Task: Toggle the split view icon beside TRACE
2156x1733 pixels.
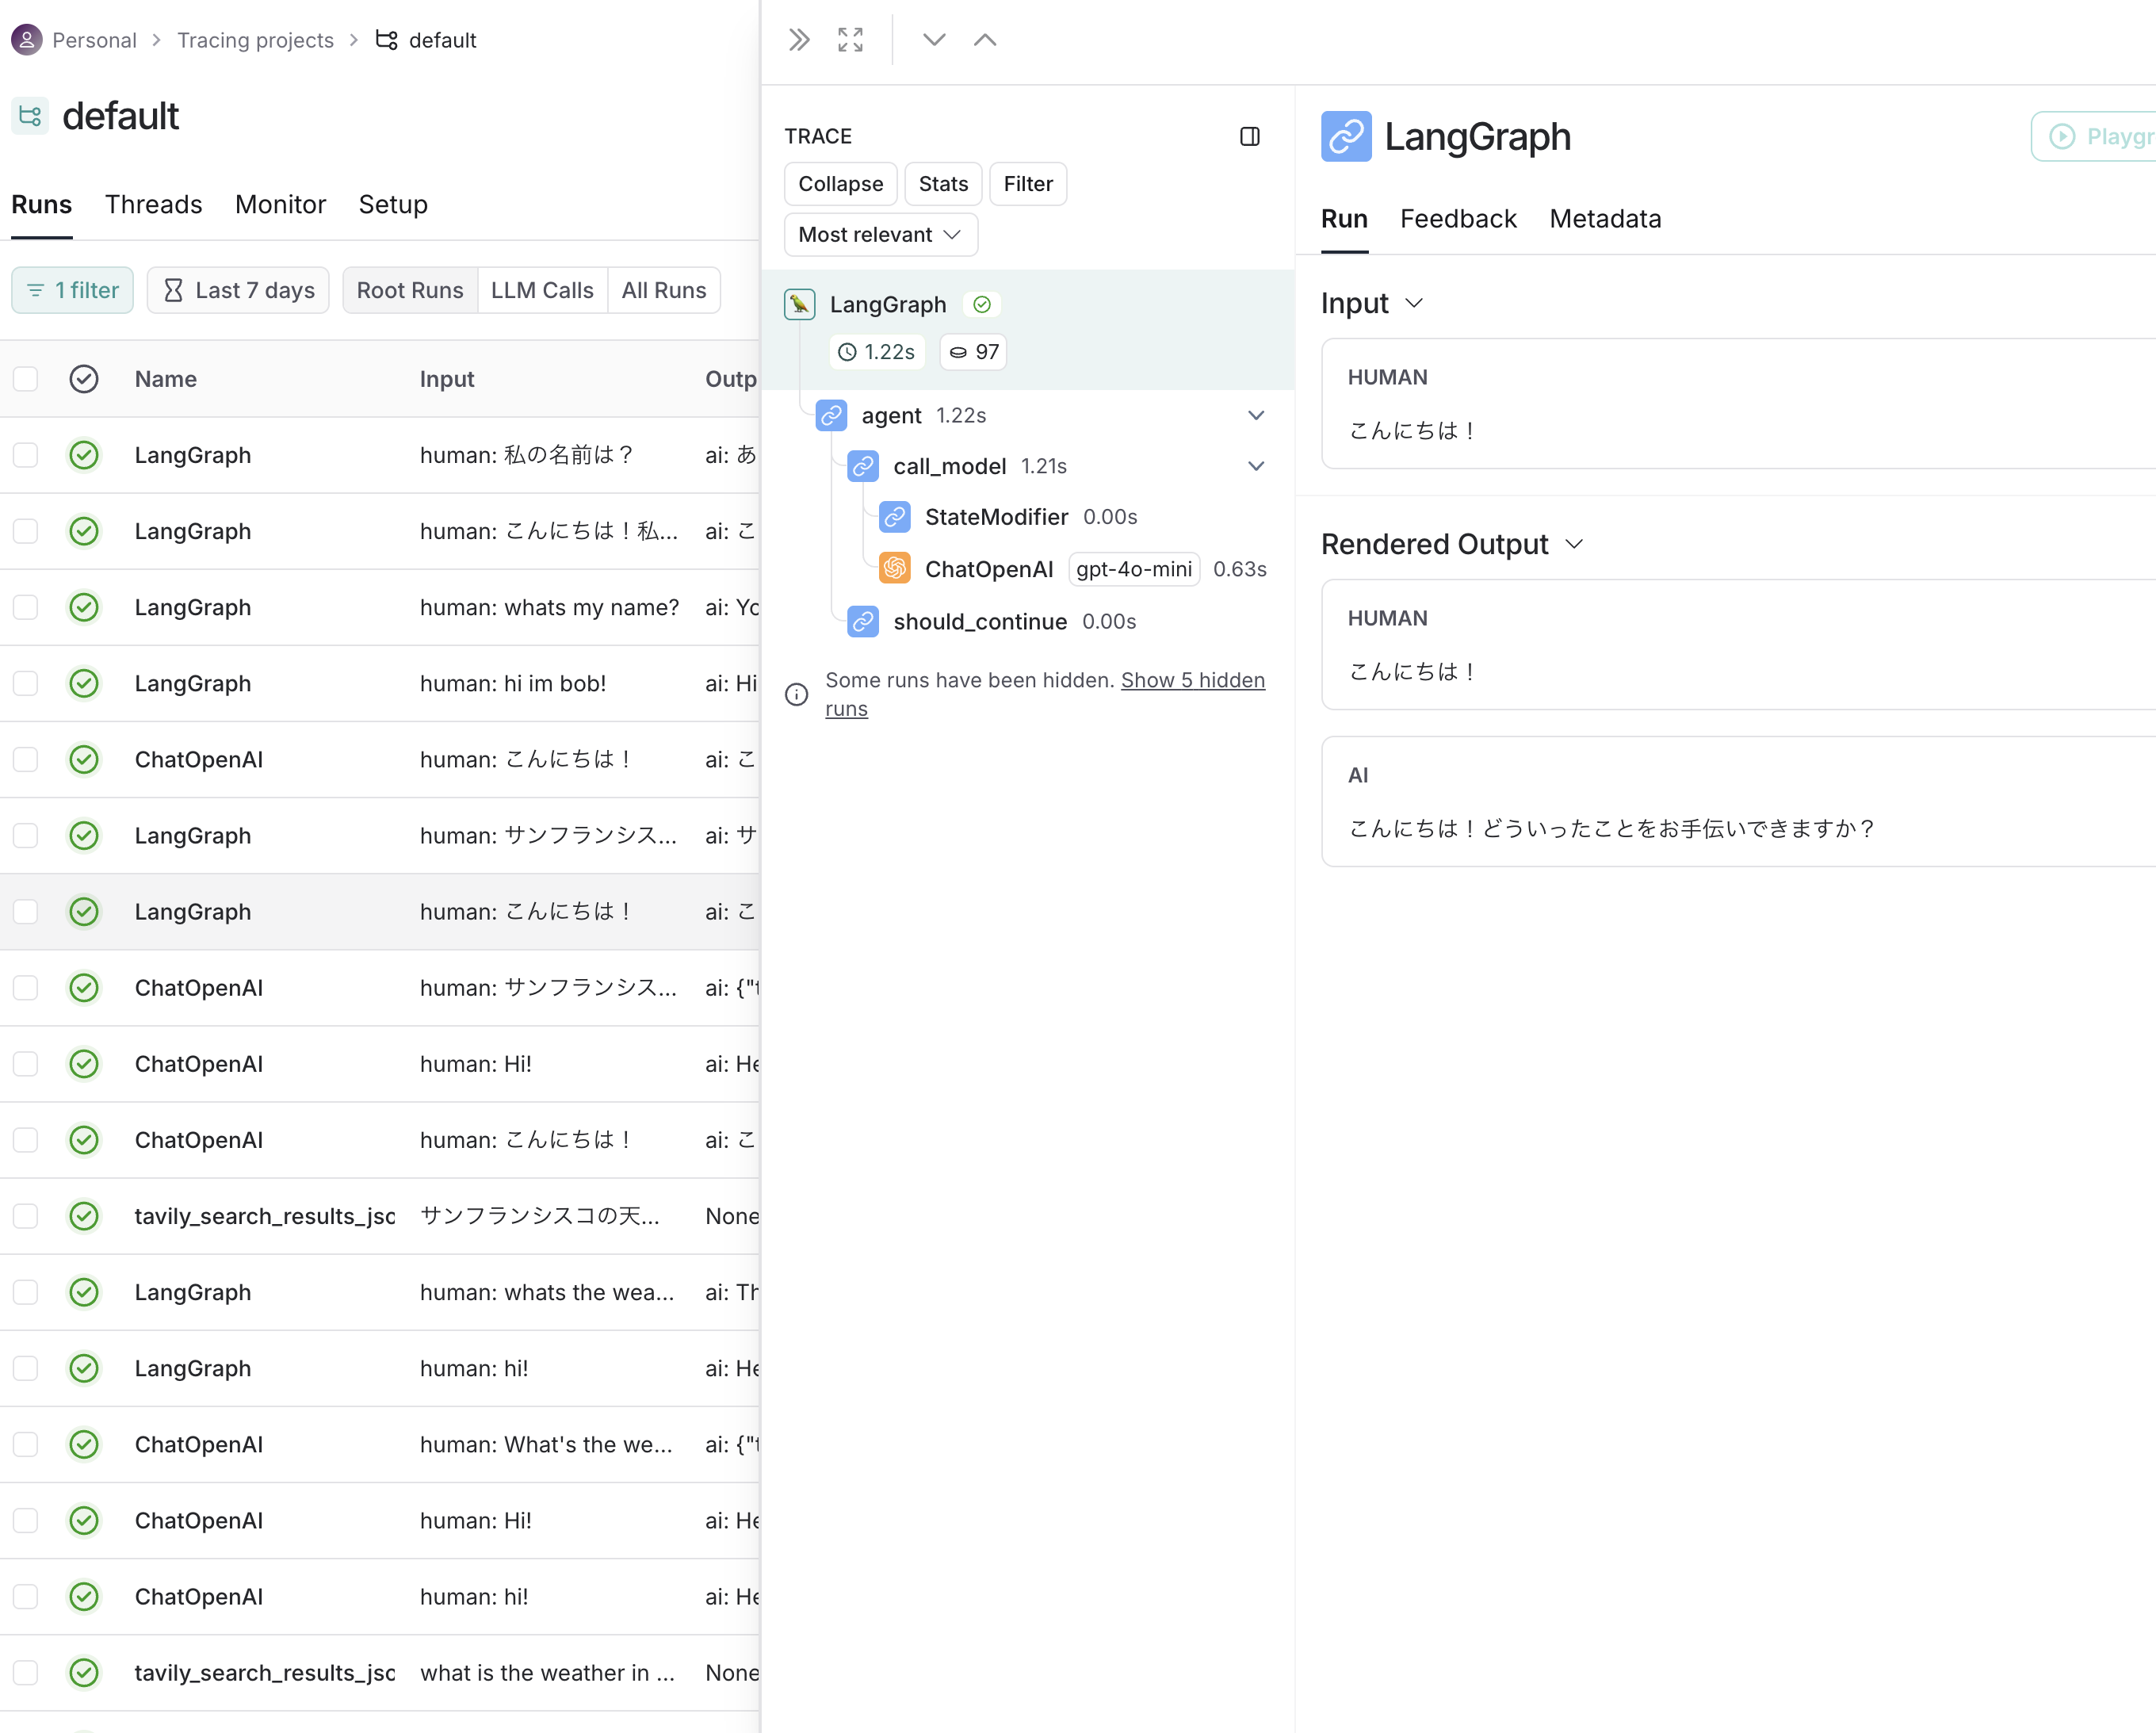Action: (x=1251, y=137)
